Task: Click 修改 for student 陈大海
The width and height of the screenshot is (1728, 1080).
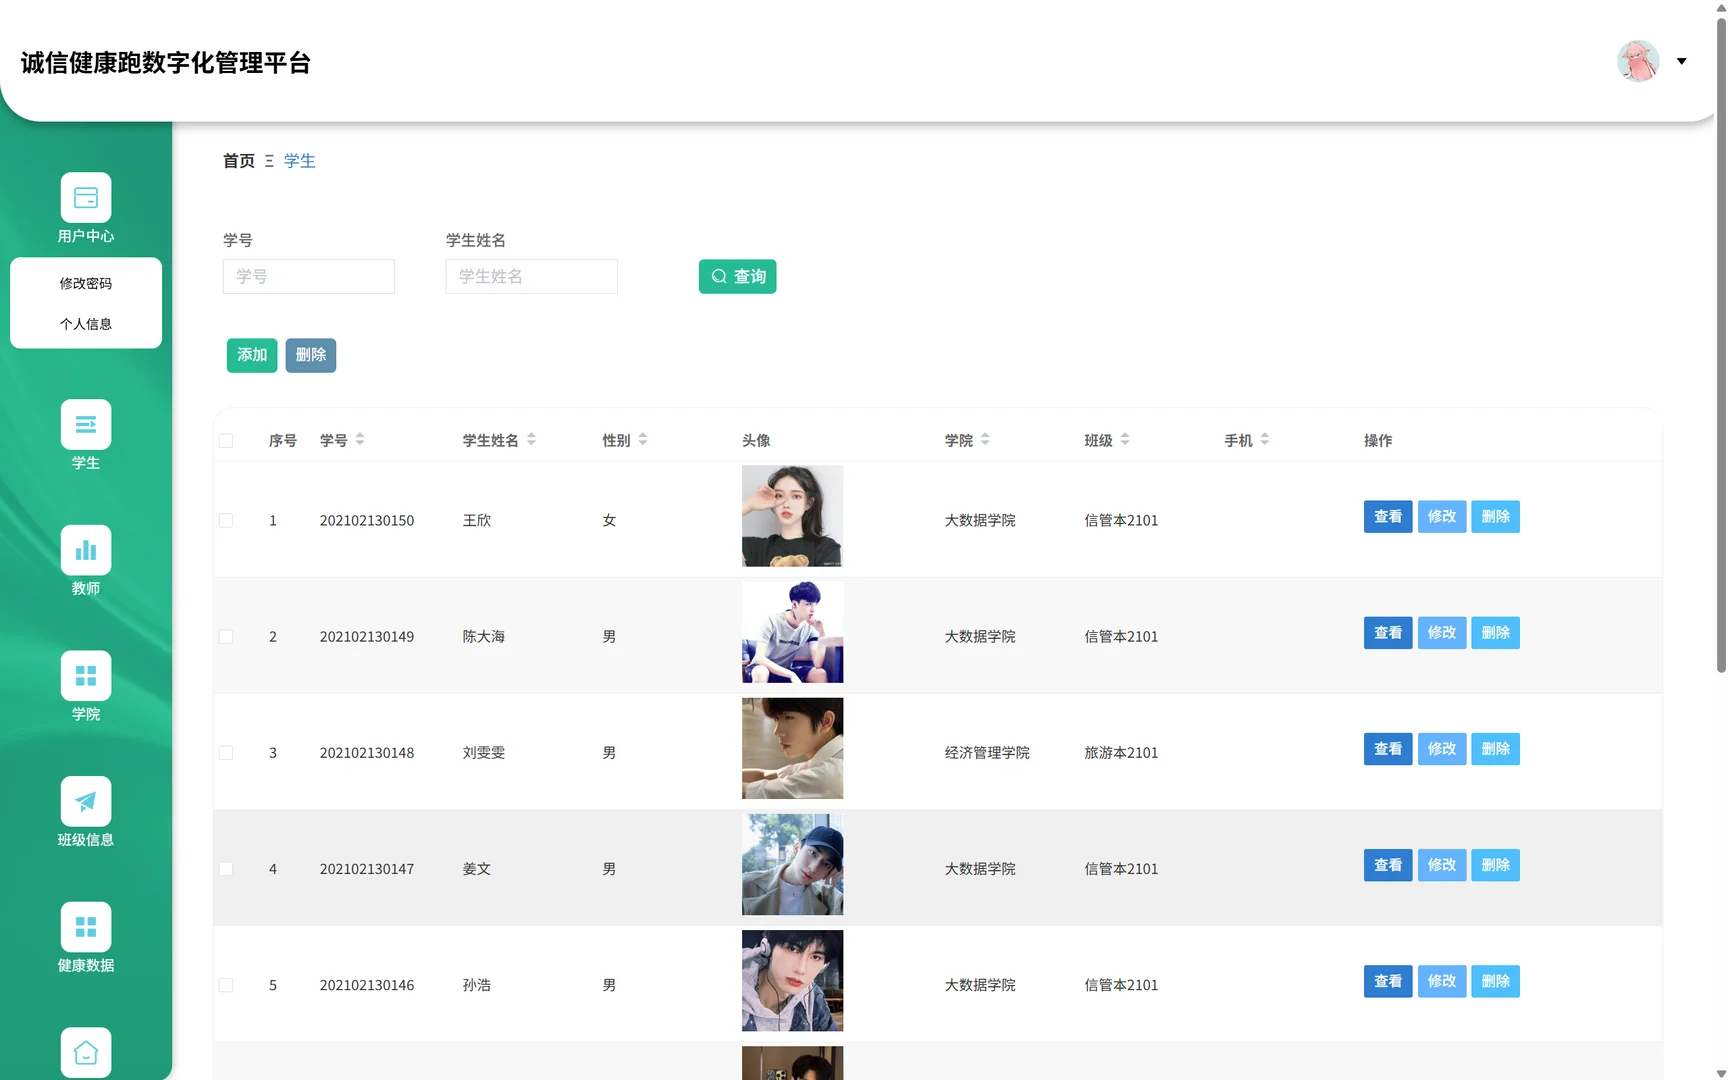Action: (x=1442, y=633)
